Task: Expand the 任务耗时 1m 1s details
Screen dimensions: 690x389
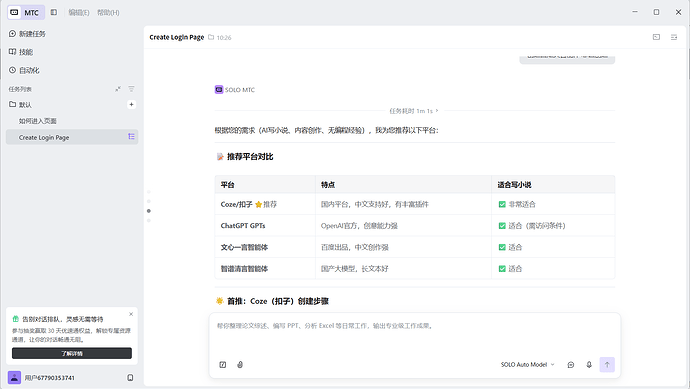Action: coord(414,111)
